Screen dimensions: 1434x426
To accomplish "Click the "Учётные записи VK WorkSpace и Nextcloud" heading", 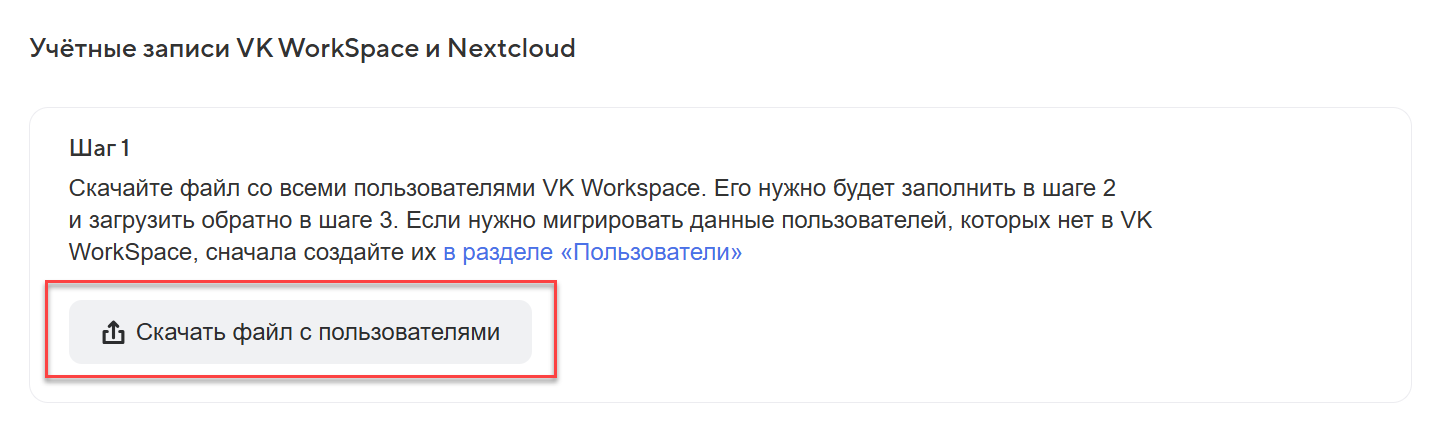I will pyautogui.click(x=302, y=48).
